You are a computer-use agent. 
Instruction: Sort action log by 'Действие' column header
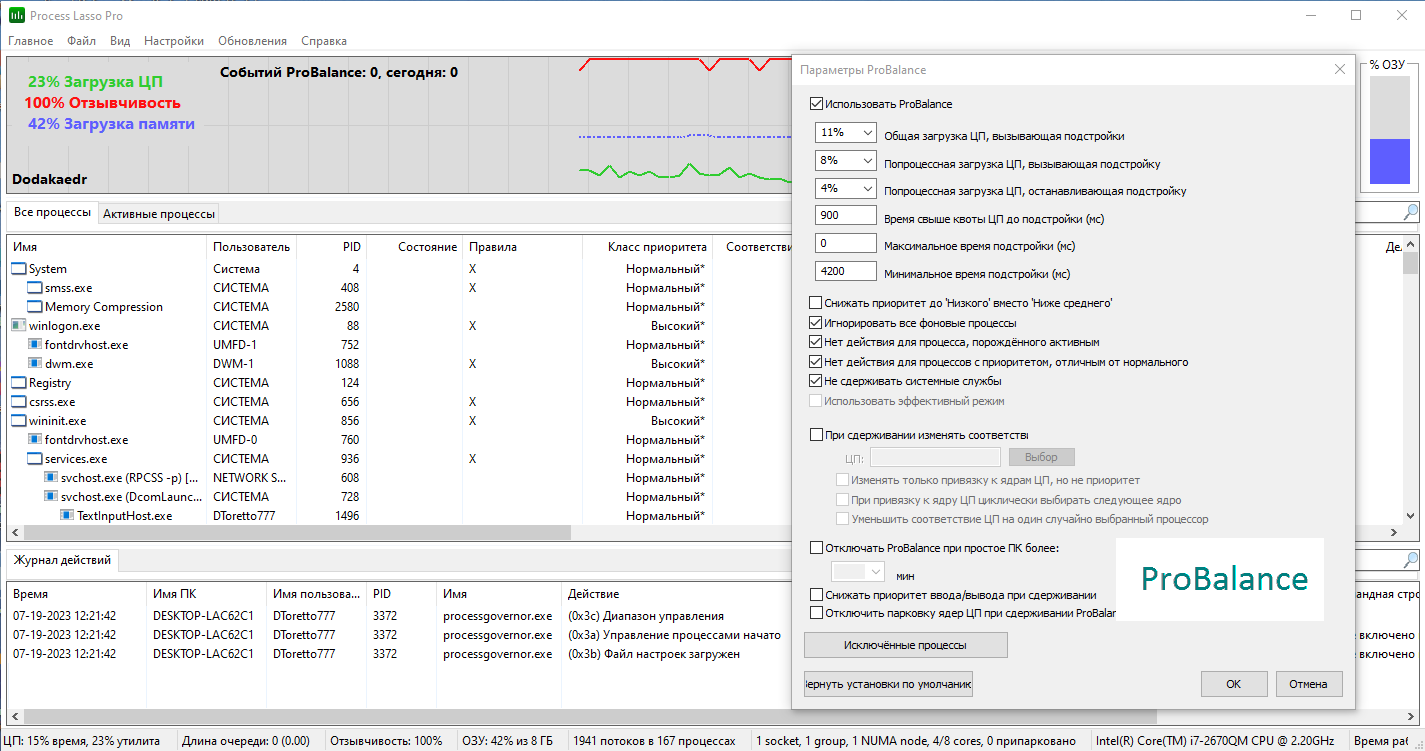[x=675, y=594]
